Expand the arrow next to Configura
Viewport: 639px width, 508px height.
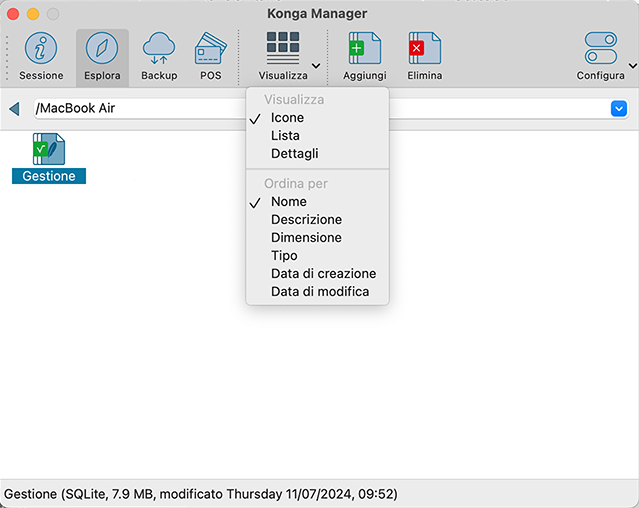pyautogui.click(x=632, y=66)
